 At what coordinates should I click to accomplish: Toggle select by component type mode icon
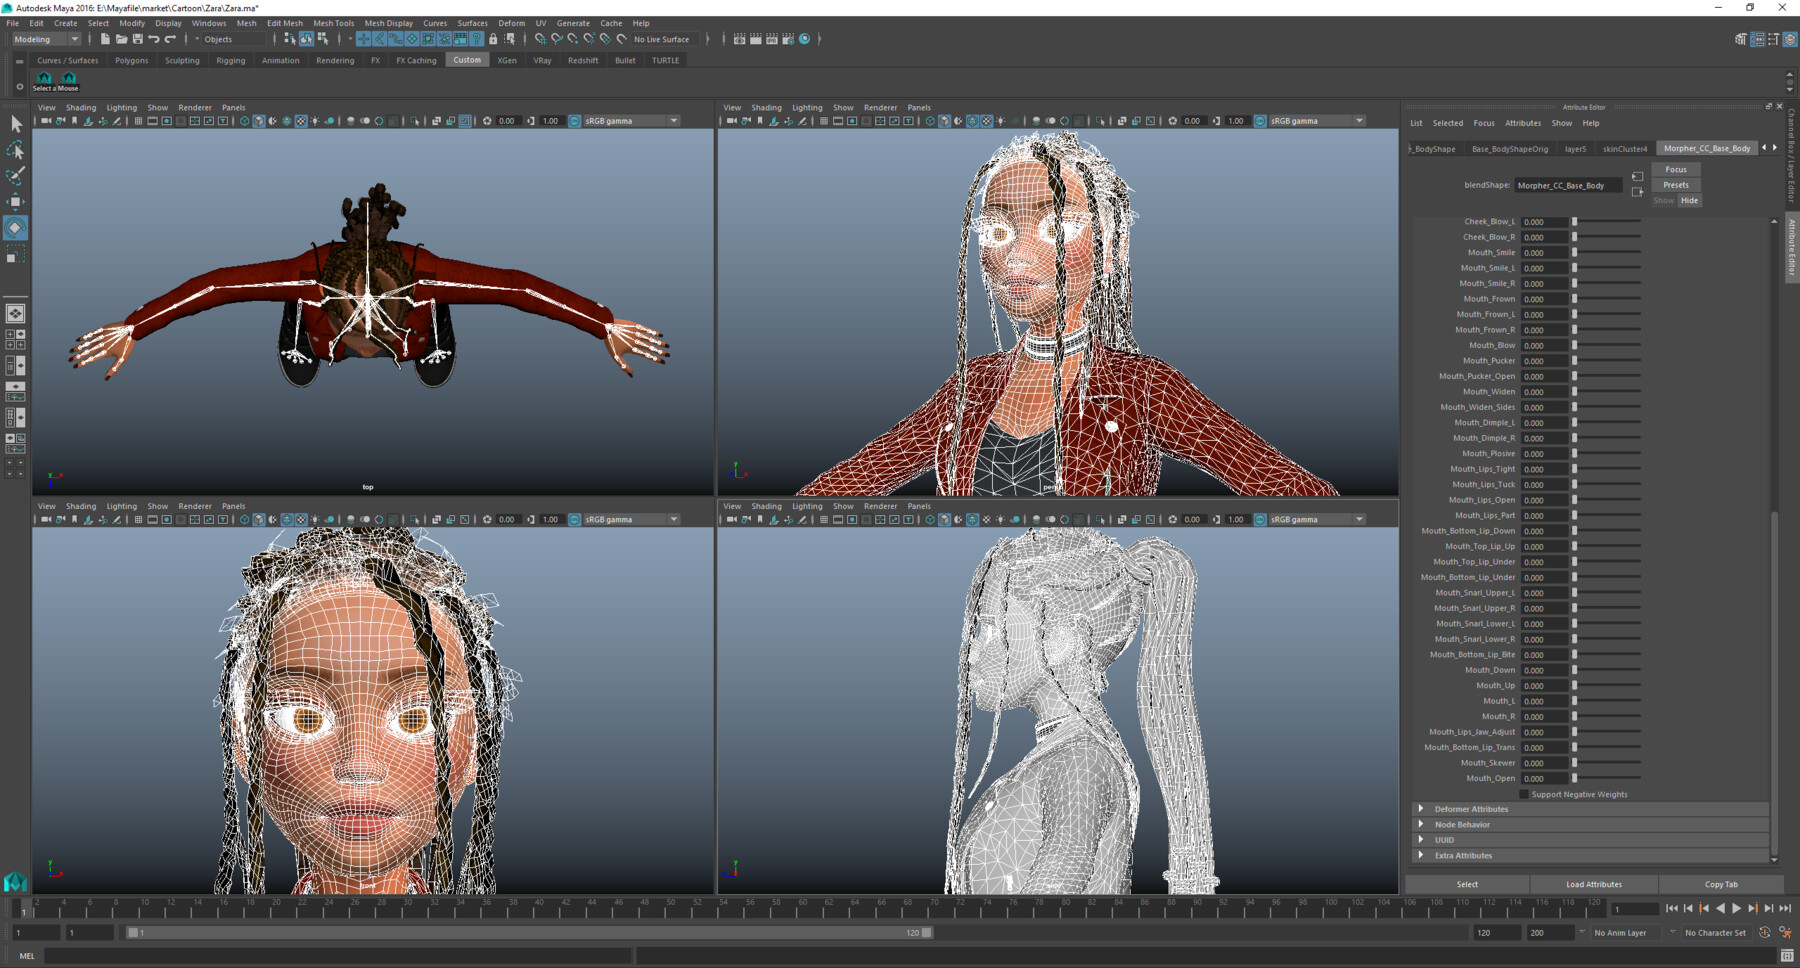[x=322, y=39]
